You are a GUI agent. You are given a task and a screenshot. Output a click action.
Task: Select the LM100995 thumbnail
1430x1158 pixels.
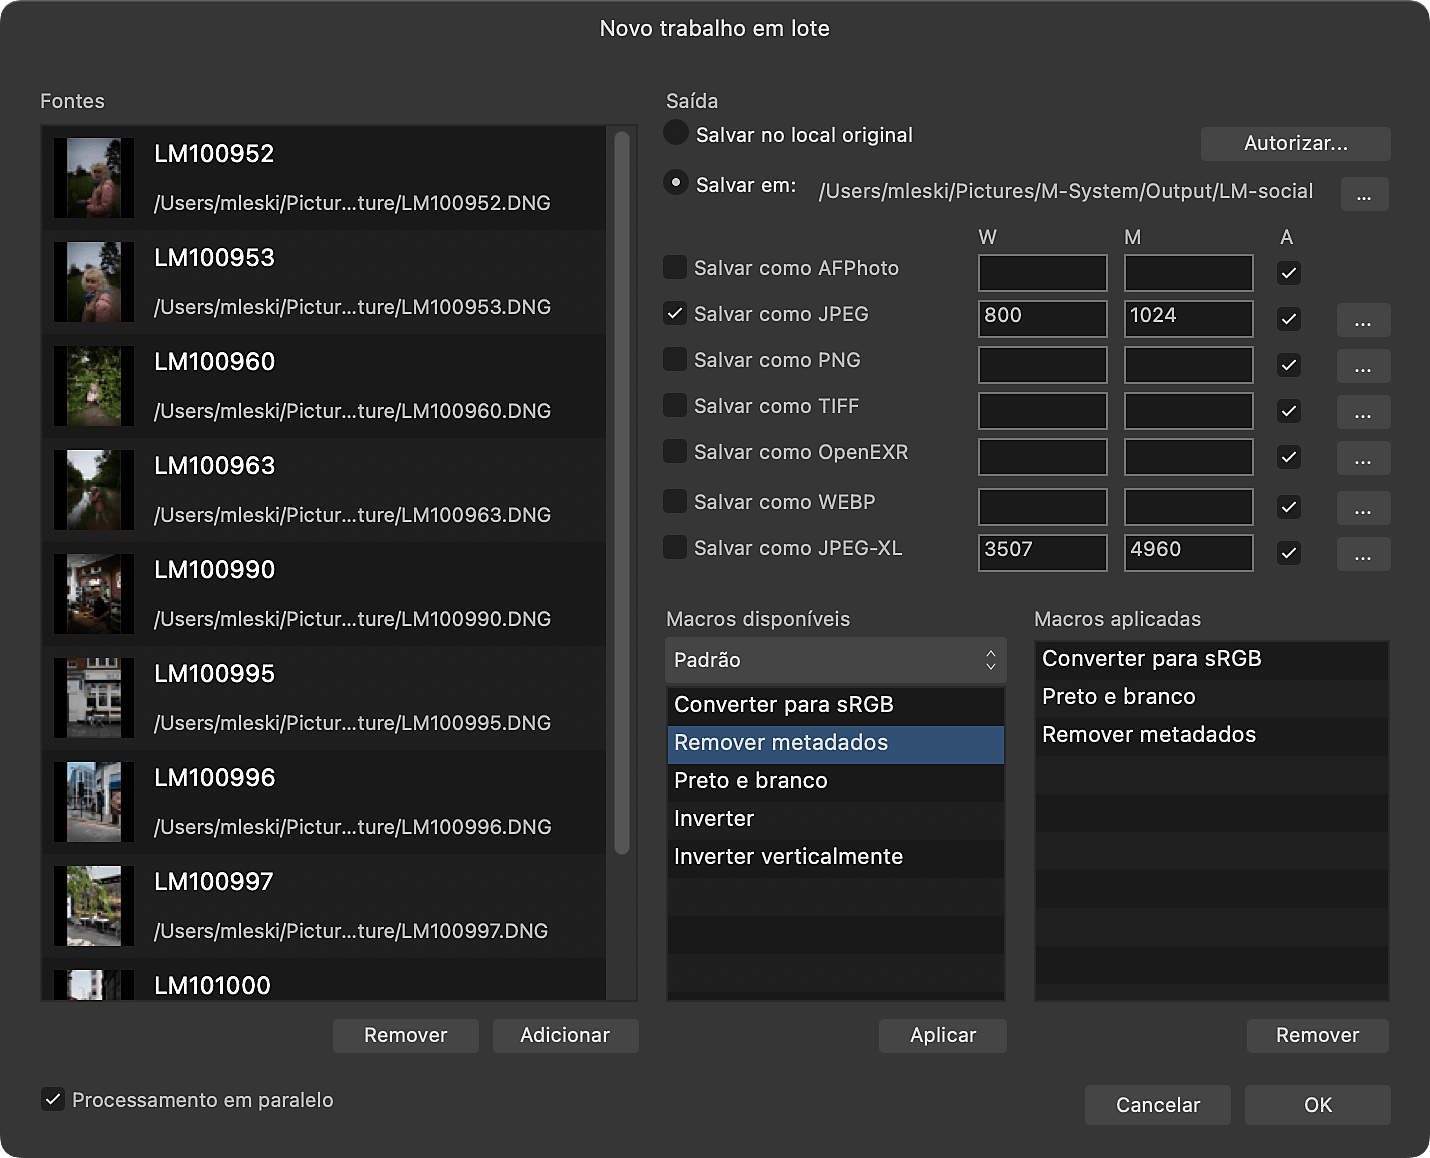94,698
